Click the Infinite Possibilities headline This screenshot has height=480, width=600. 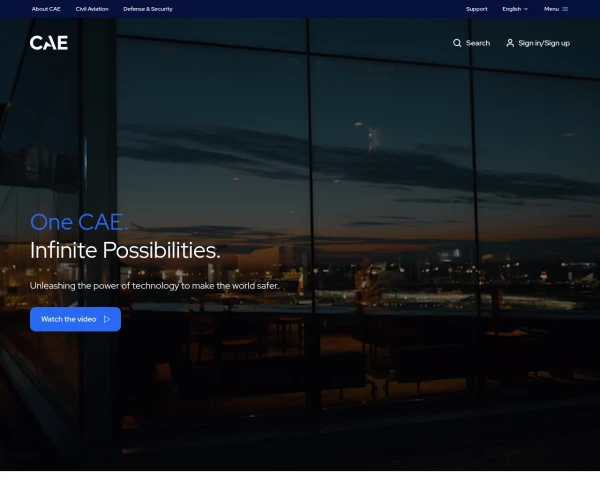(x=125, y=250)
